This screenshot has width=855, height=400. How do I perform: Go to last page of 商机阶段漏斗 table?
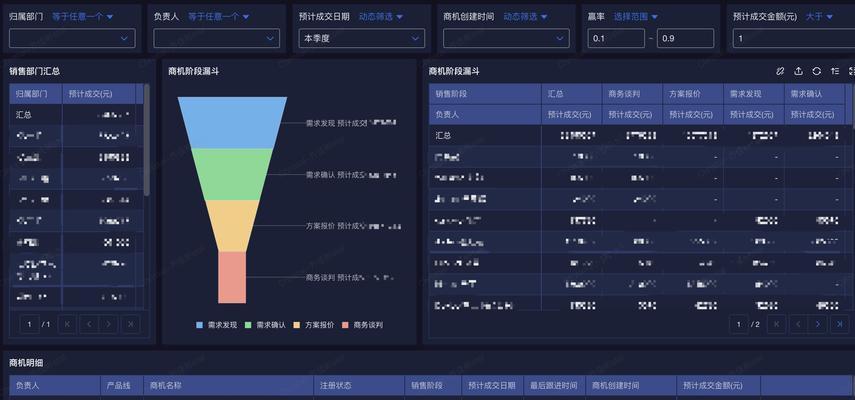click(x=839, y=324)
